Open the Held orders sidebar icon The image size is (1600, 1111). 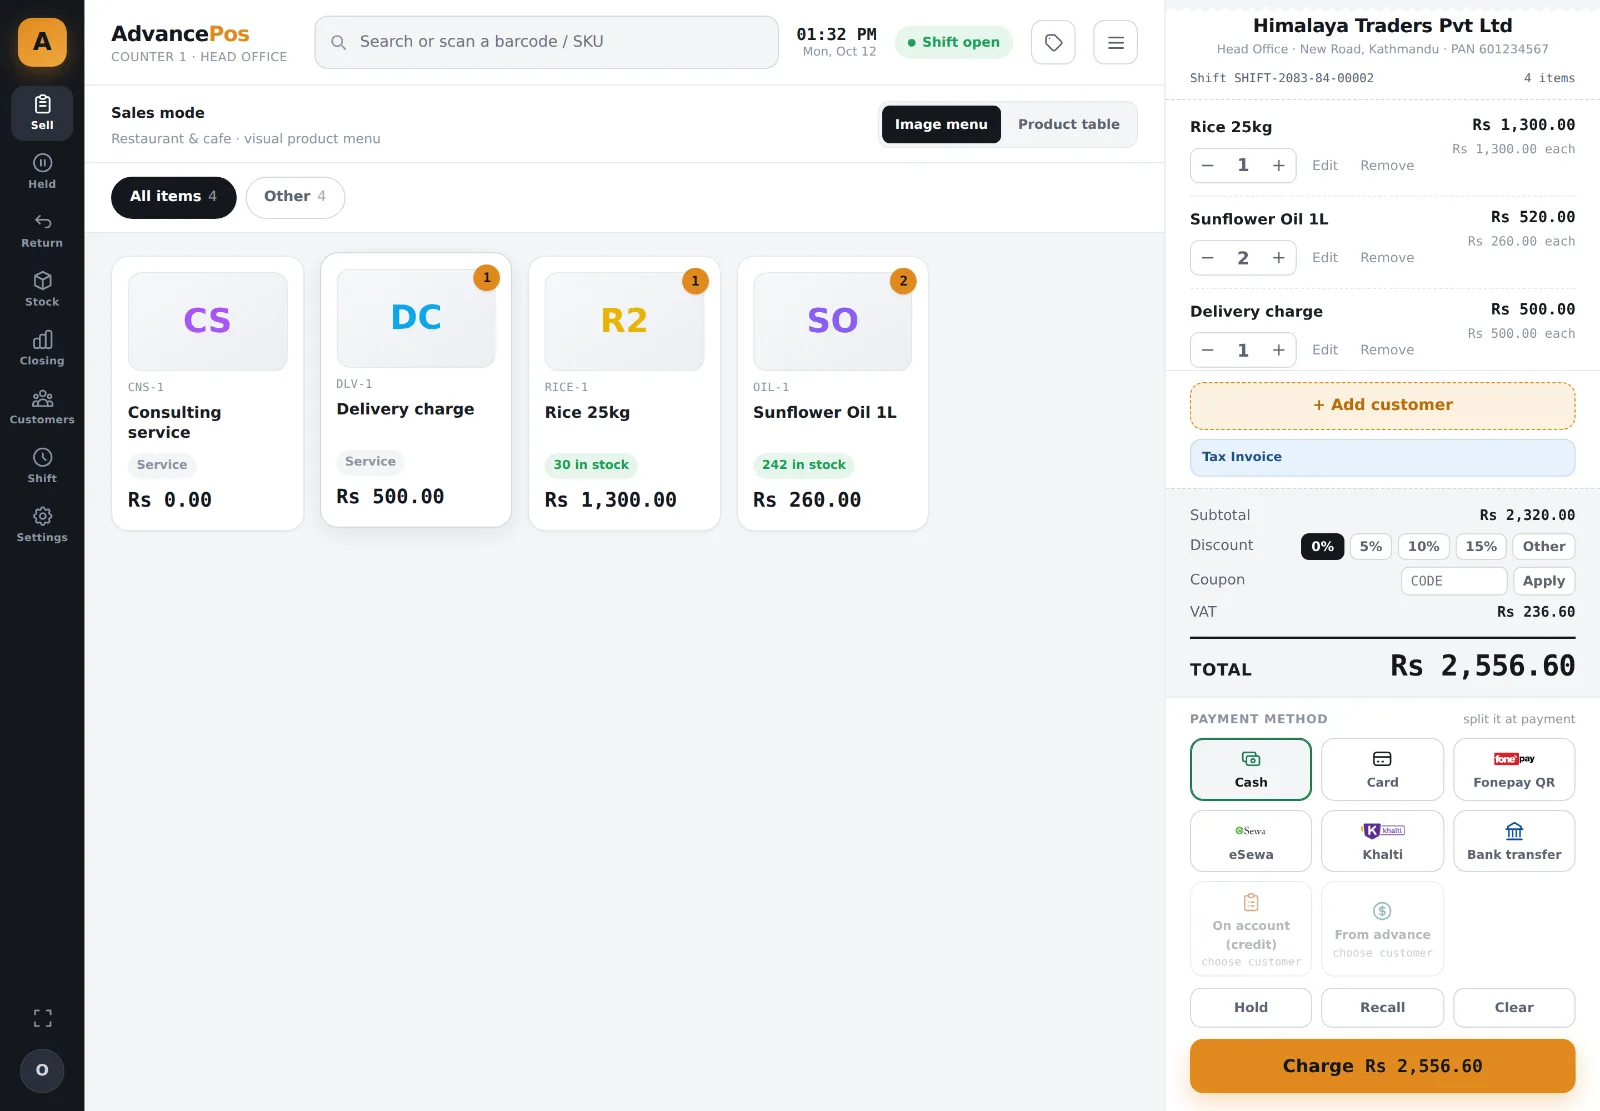(x=42, y=171)
